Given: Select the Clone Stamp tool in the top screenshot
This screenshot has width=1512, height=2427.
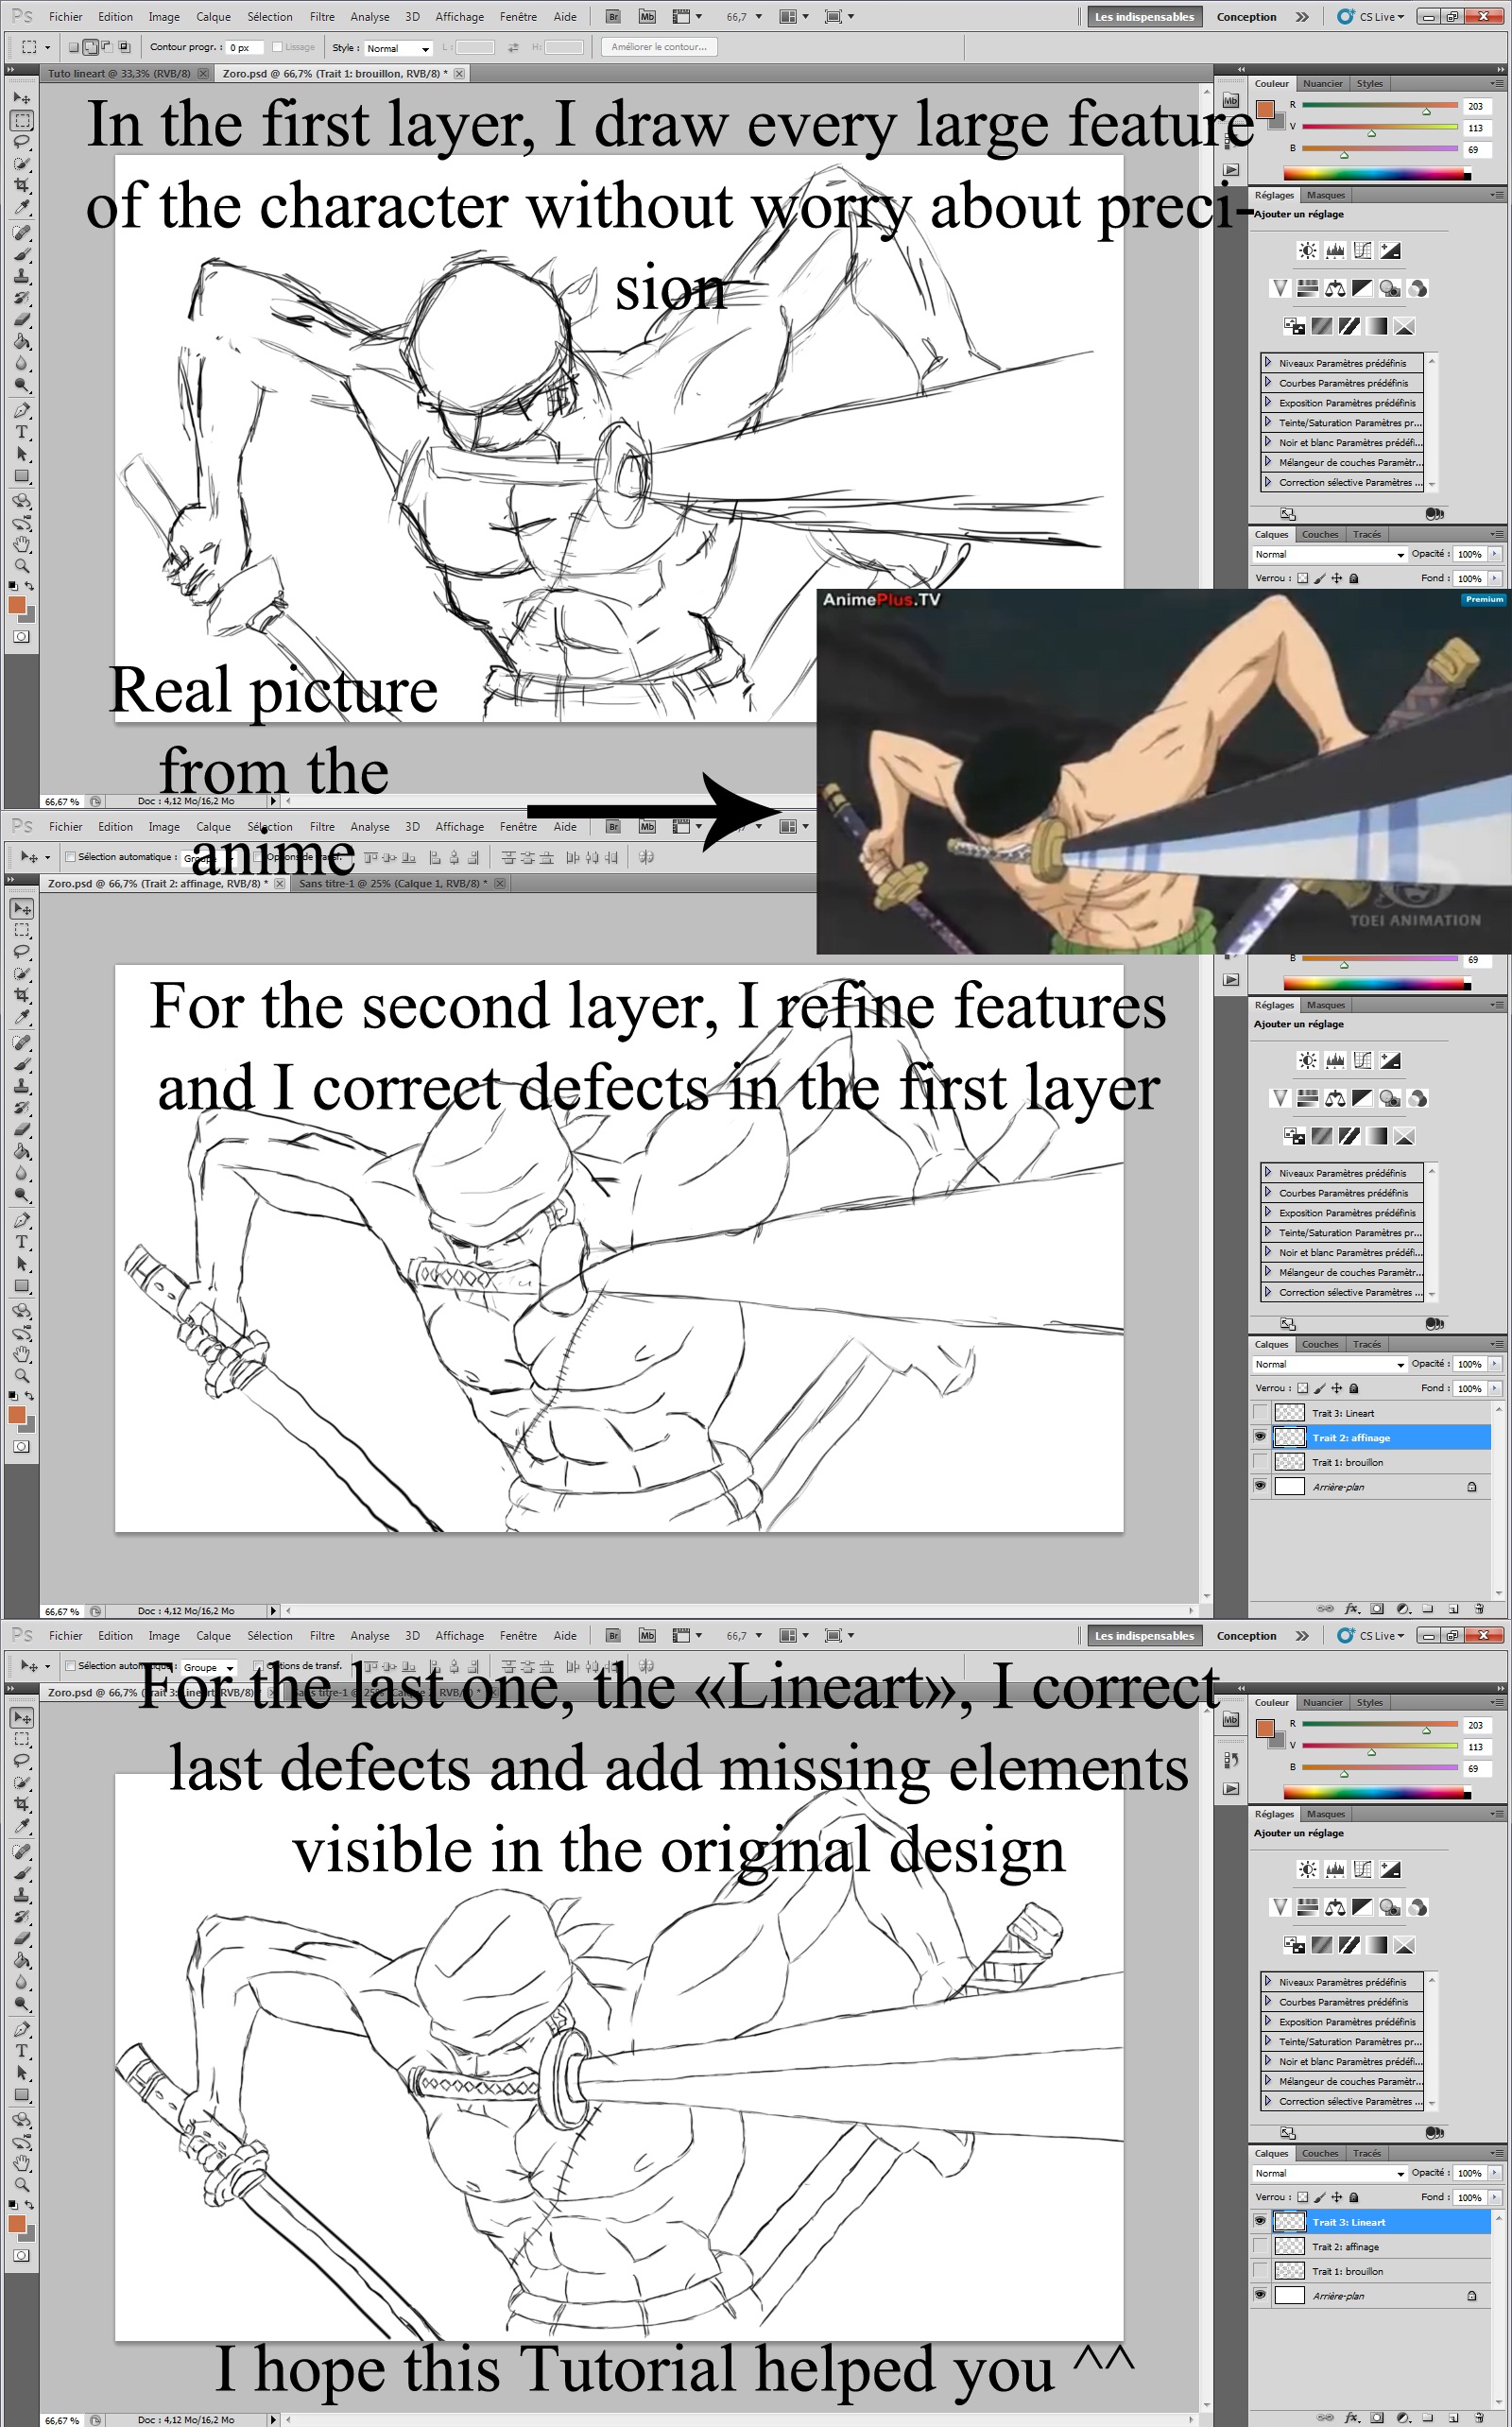Looking at the screenshot, I should [21, 276].
